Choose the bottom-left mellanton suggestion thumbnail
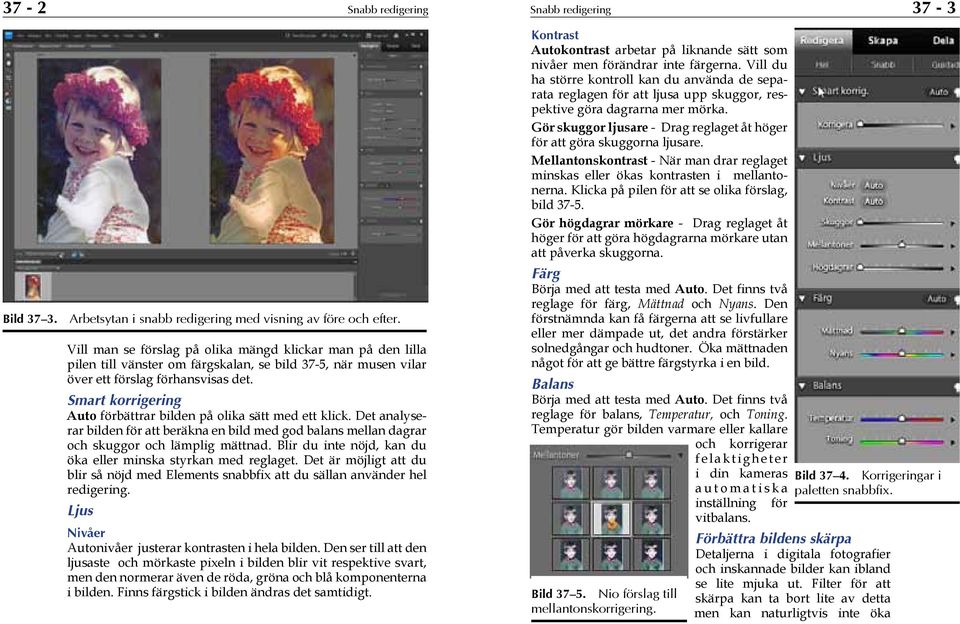960x624 pixels. [x=571, y=554]
